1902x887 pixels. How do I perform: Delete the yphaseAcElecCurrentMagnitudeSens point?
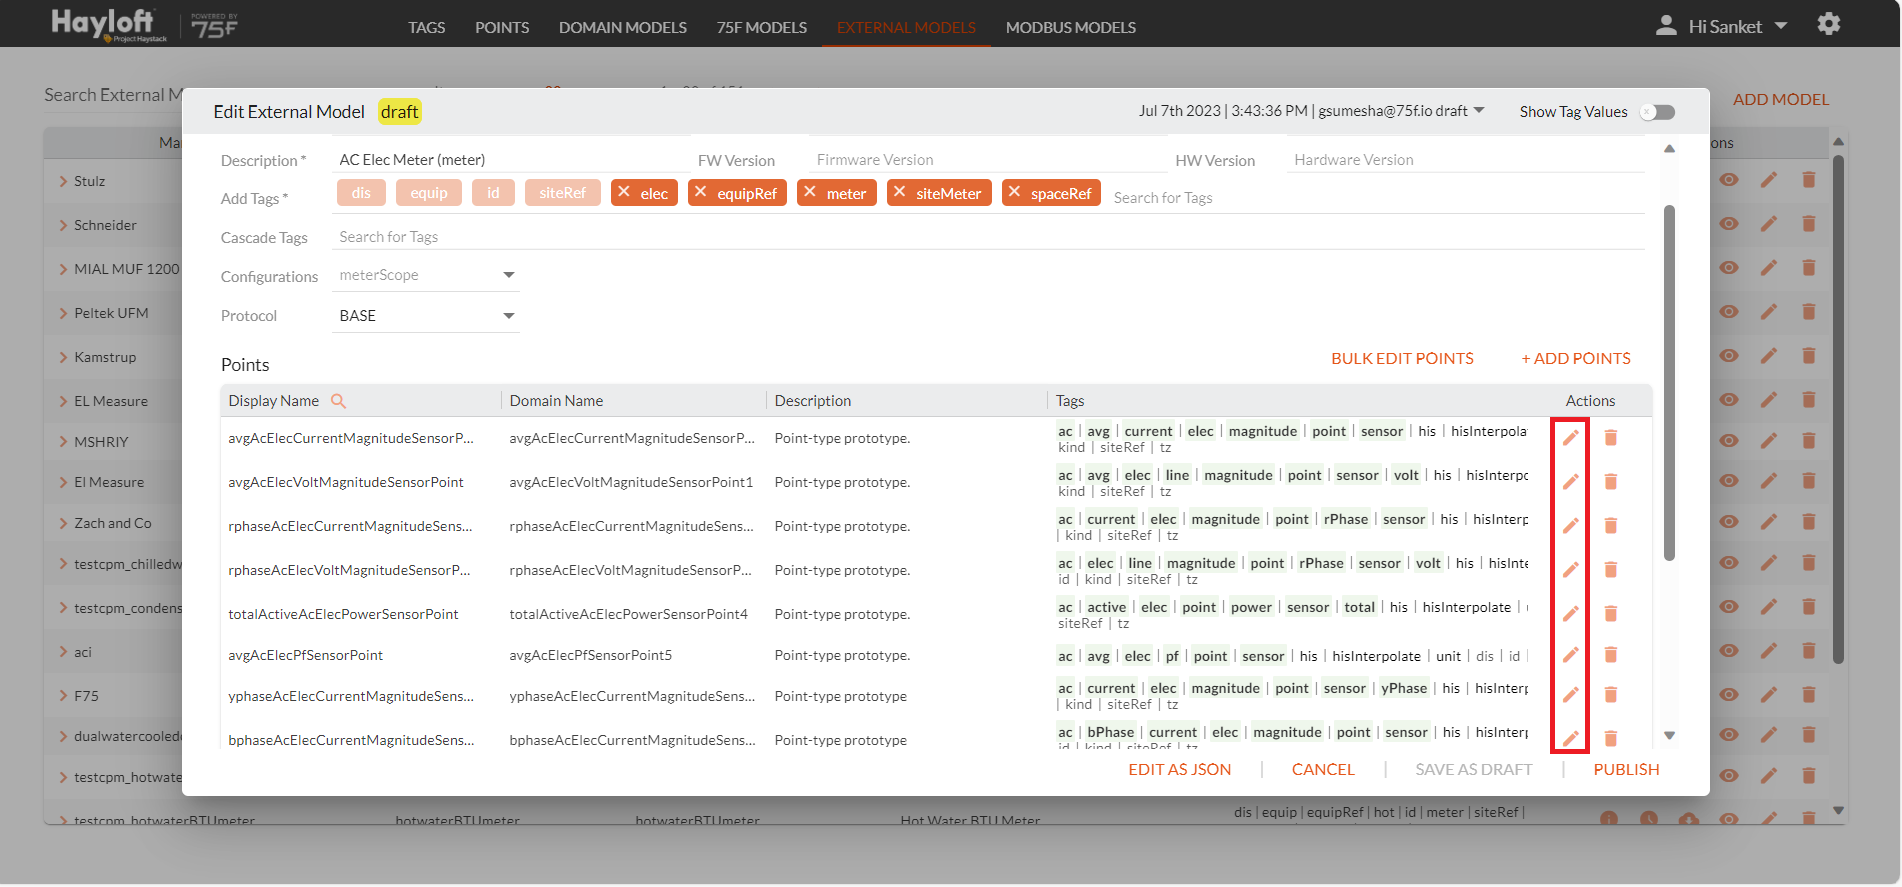click(x=1611, y=695)
